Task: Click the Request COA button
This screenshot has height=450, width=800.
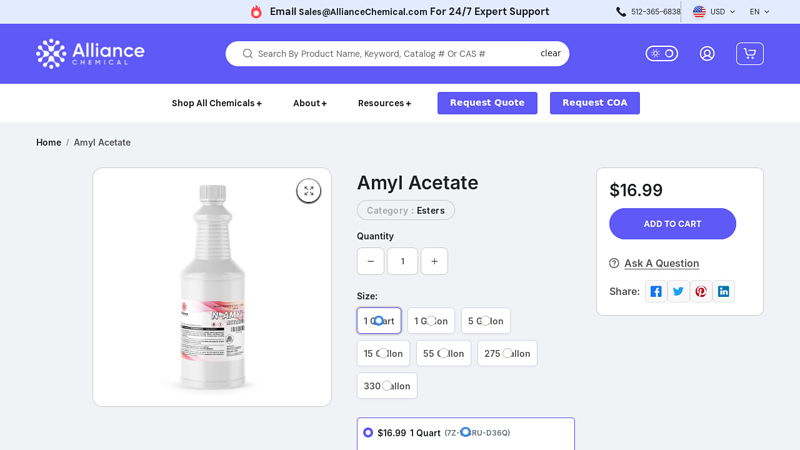Action: click(595, 103)
